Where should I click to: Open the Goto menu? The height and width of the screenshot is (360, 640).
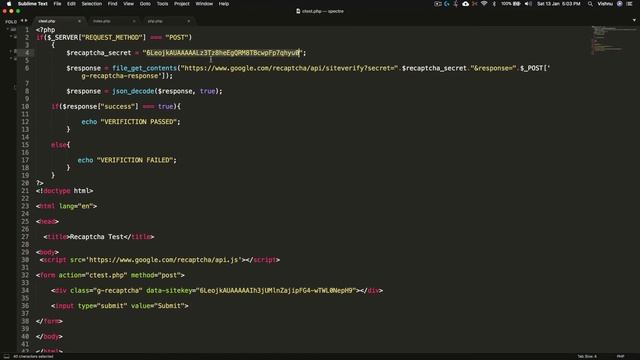coord(145,4)
